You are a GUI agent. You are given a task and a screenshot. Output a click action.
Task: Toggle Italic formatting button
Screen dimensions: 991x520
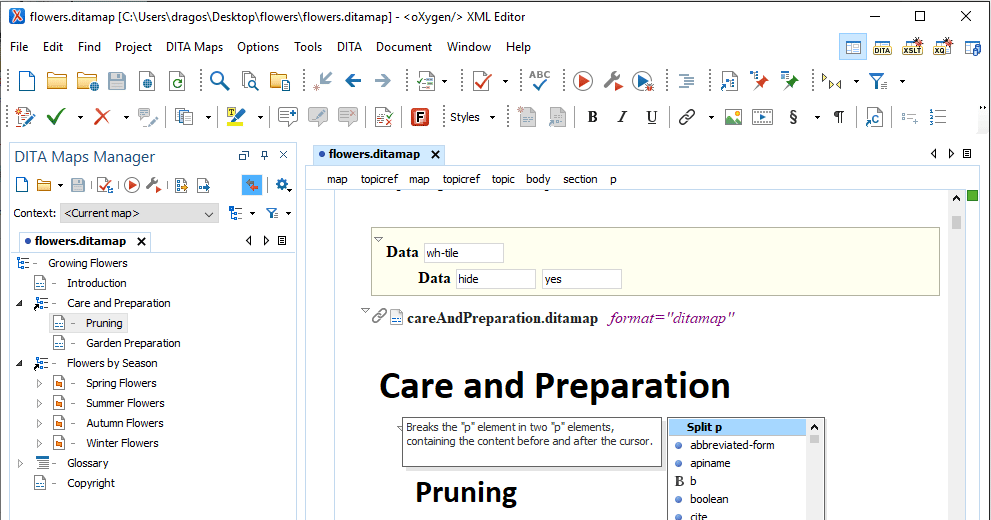pos(622,117)
